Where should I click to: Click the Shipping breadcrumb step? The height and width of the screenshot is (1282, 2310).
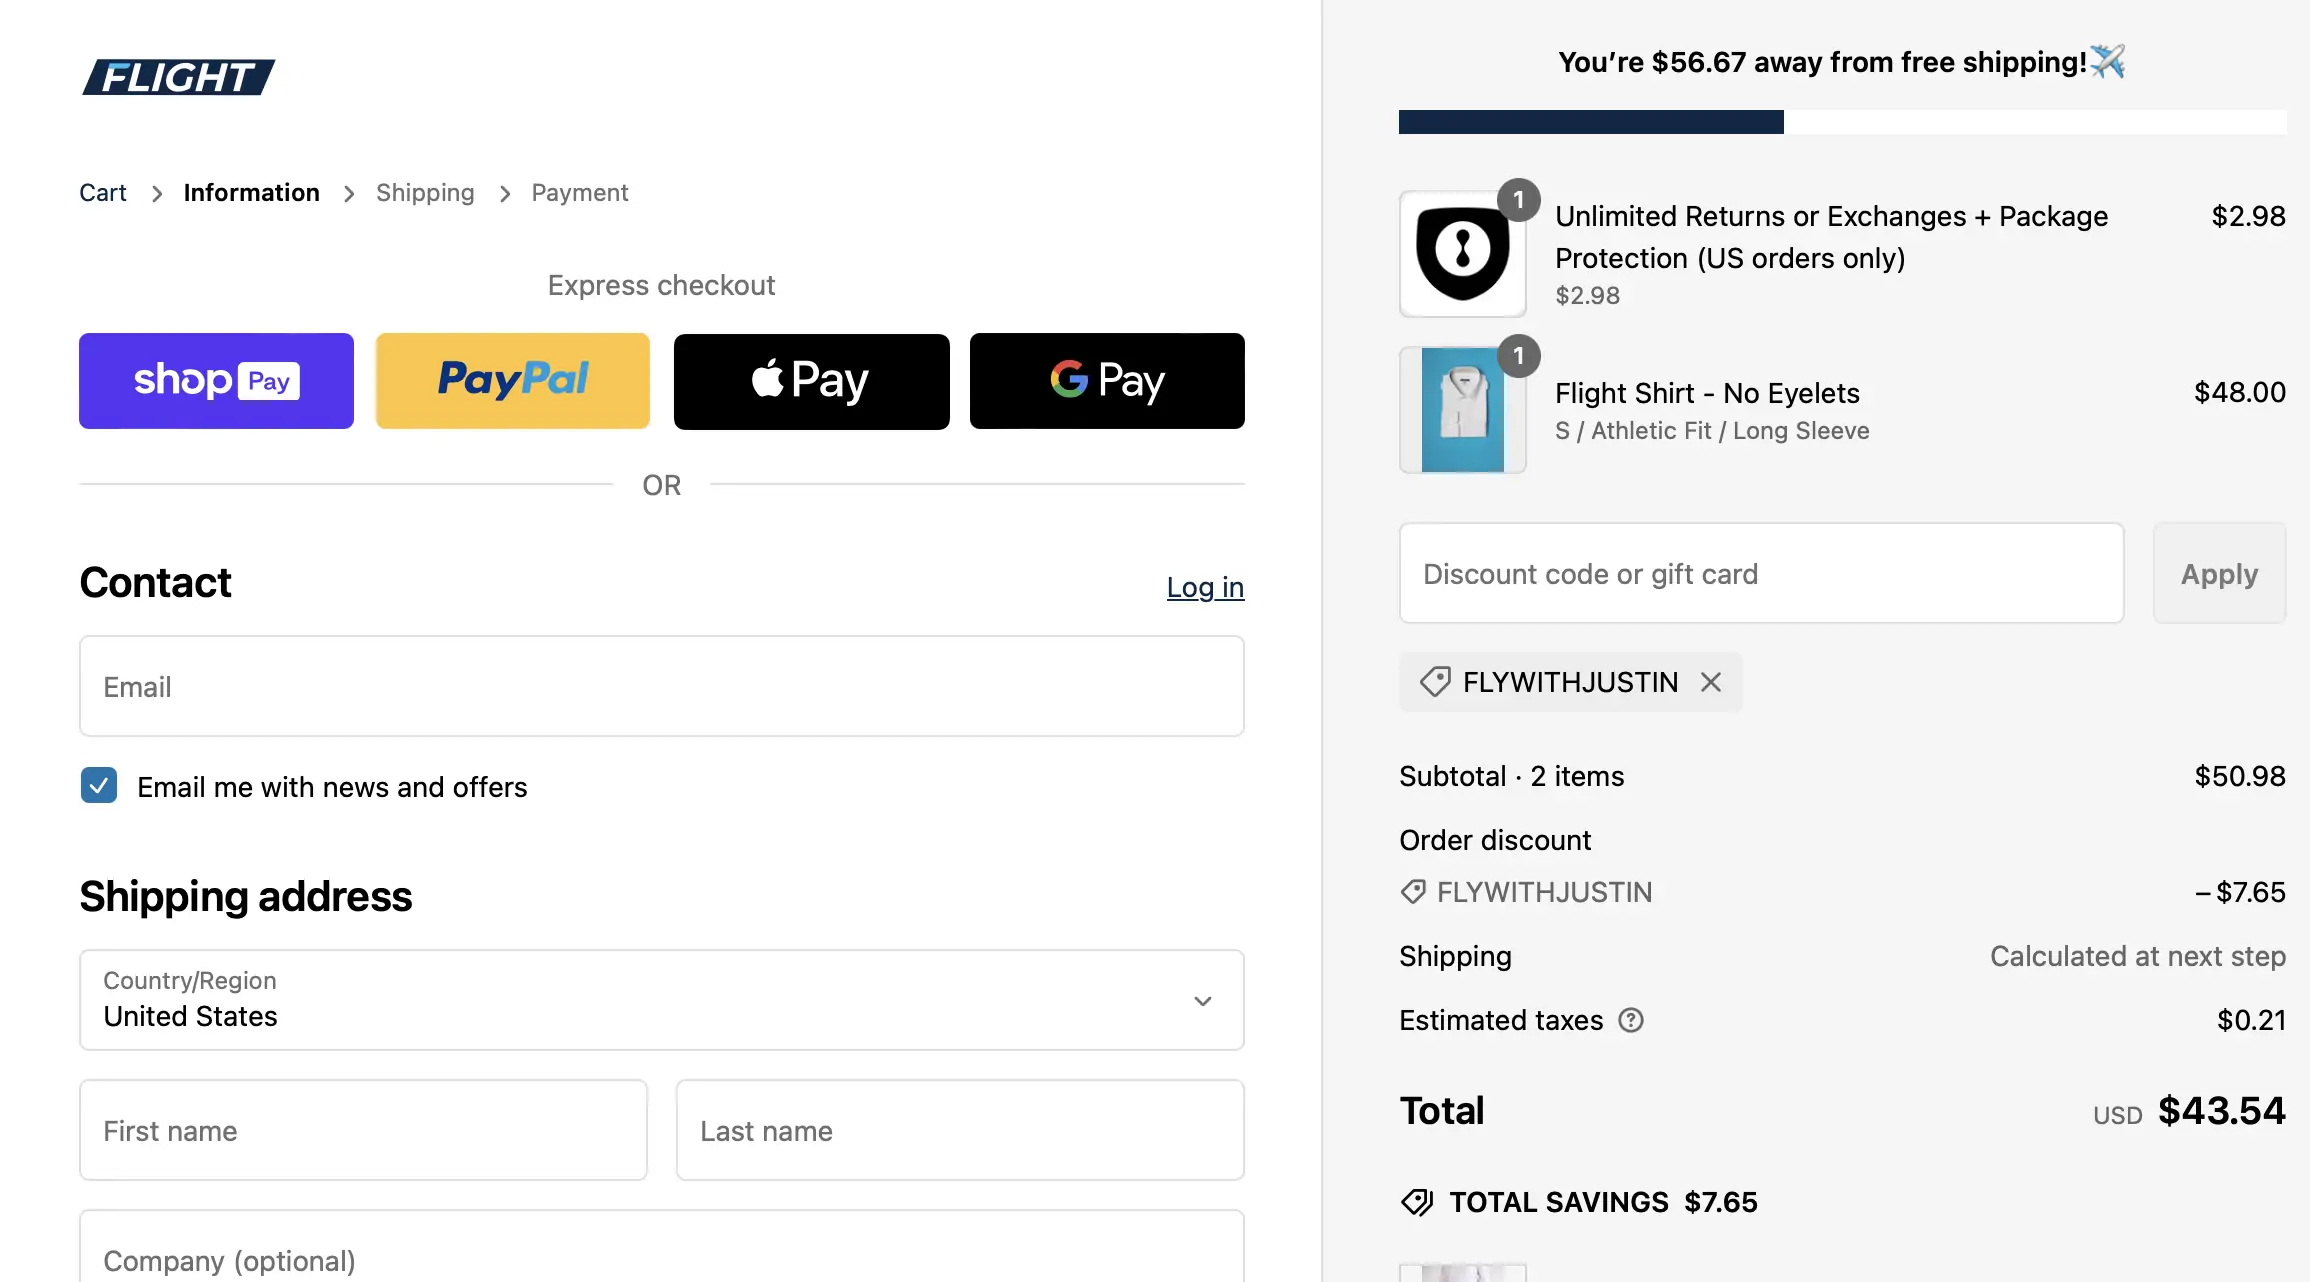click(425, 193)
